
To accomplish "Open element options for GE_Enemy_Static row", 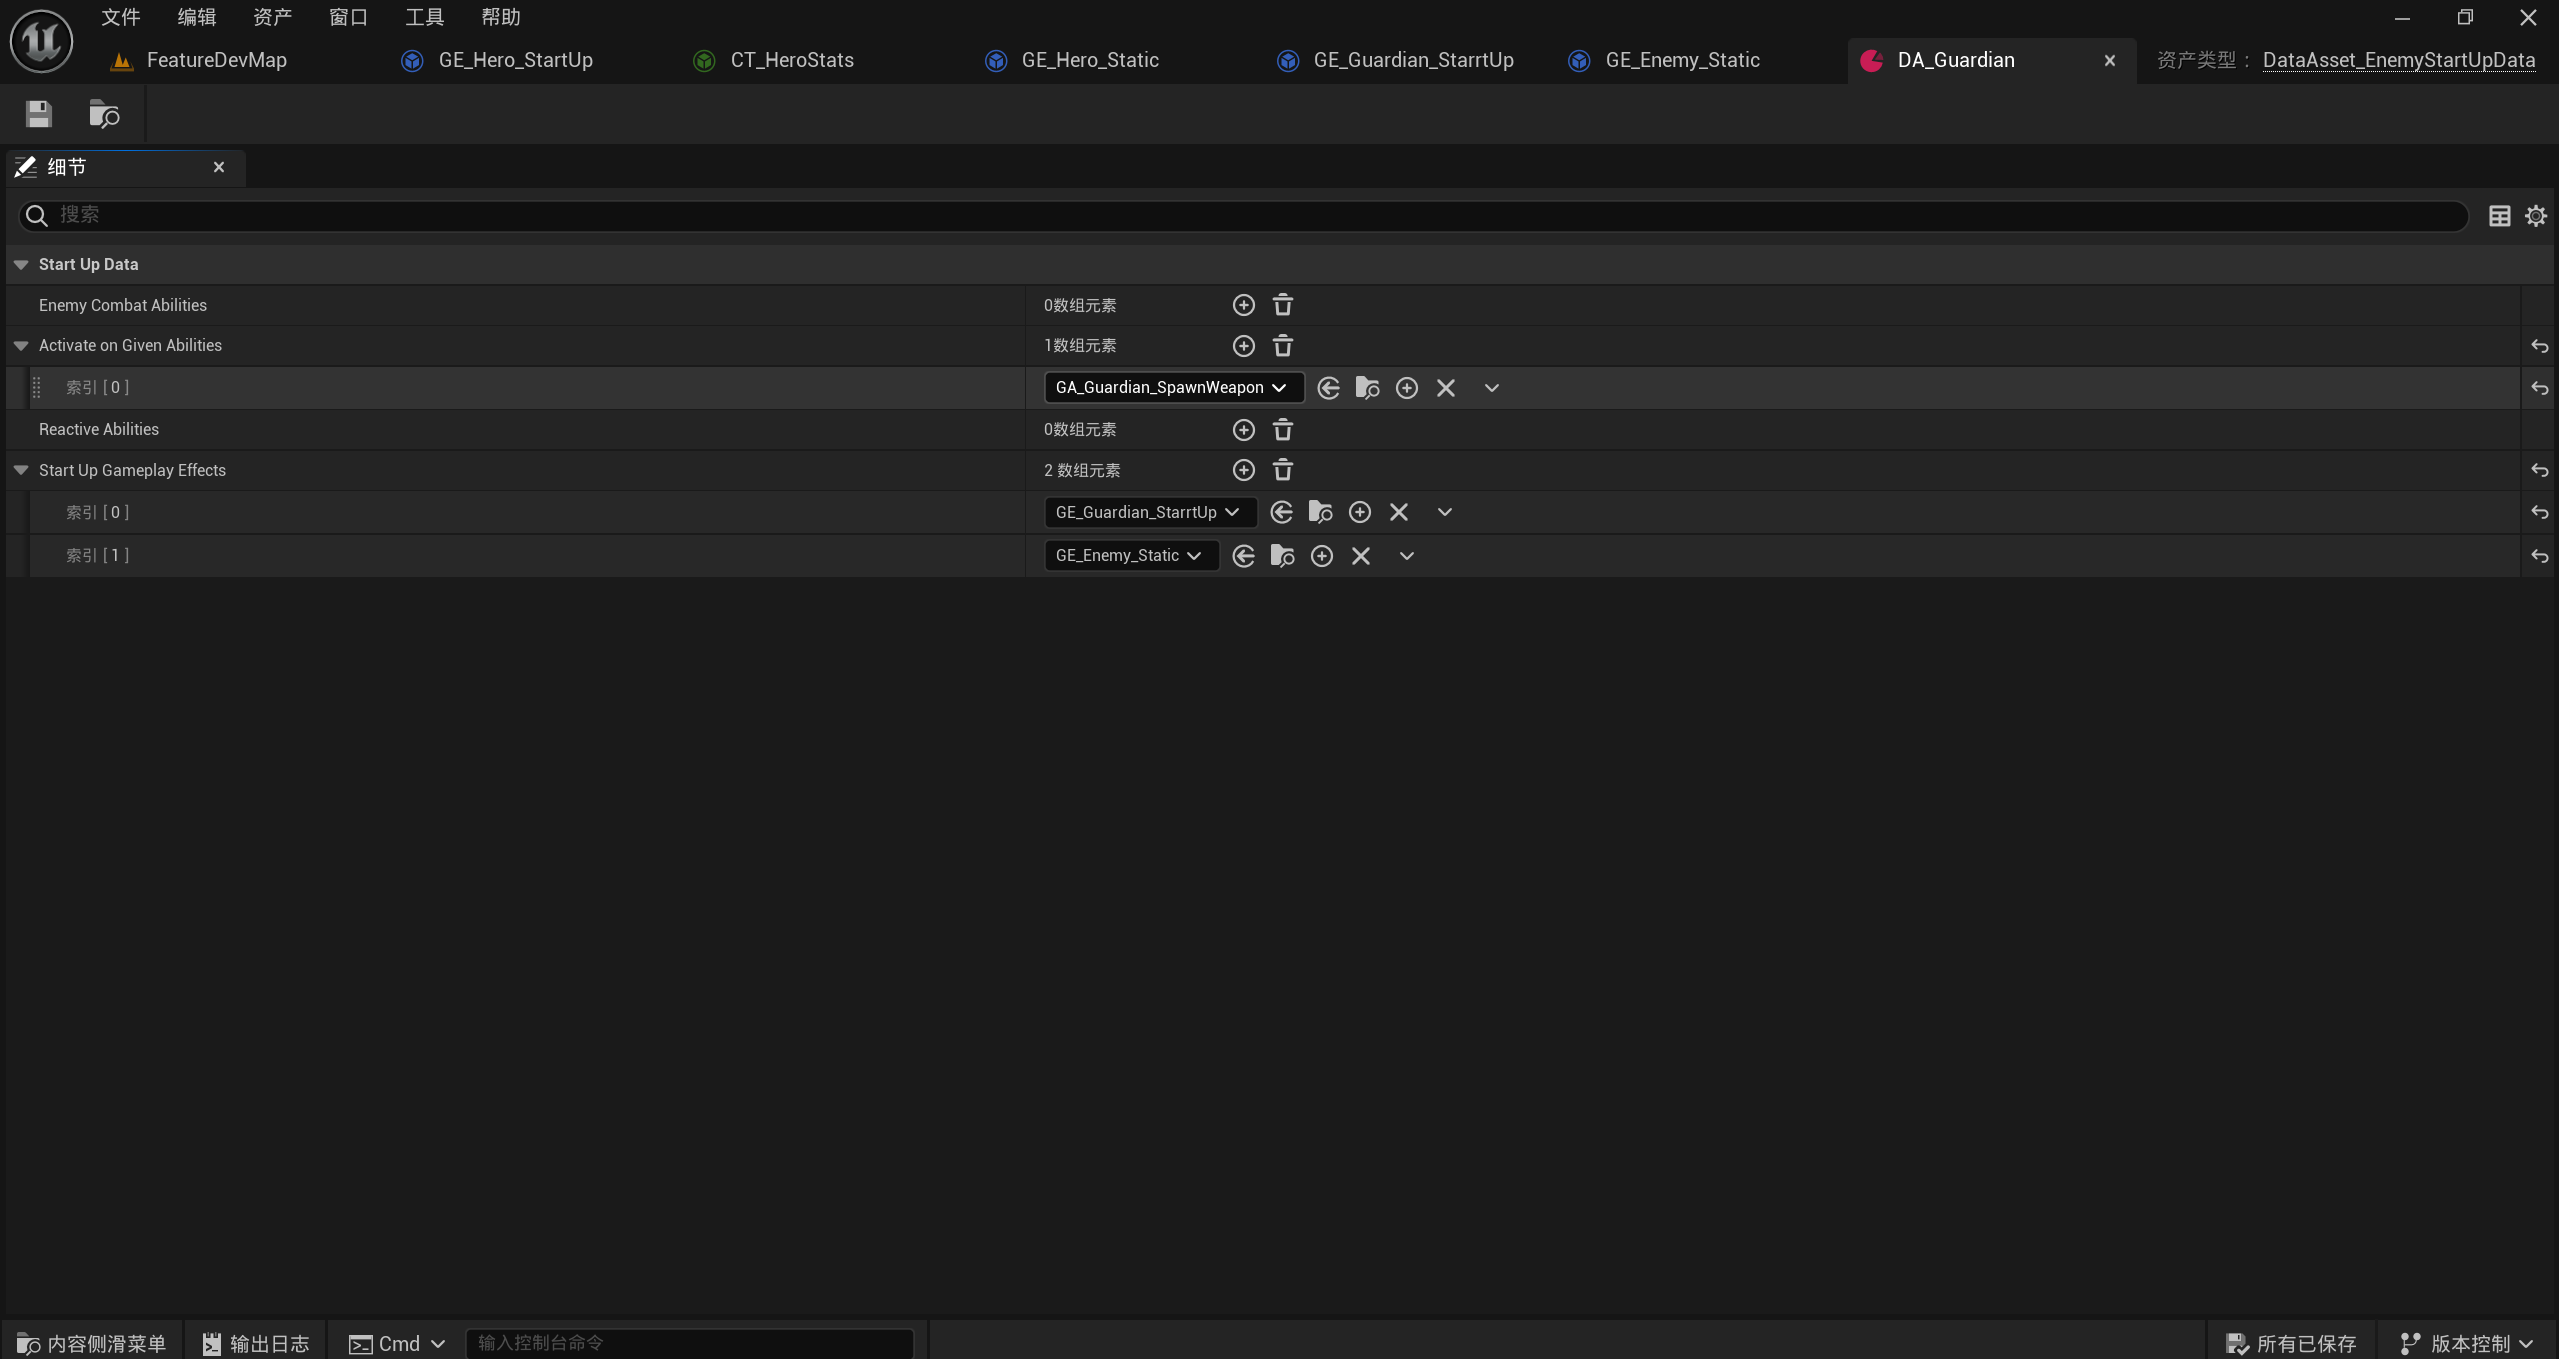I will (1406, 556).
